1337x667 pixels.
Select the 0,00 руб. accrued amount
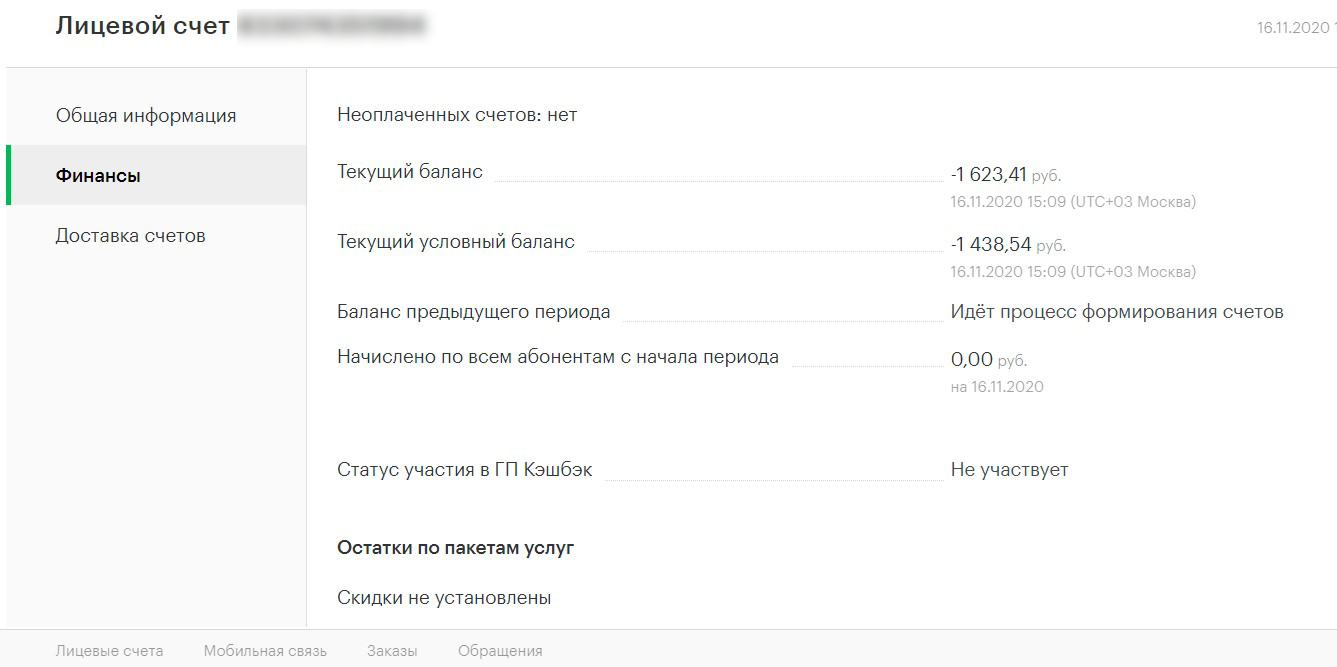click(x=989, y=360)
